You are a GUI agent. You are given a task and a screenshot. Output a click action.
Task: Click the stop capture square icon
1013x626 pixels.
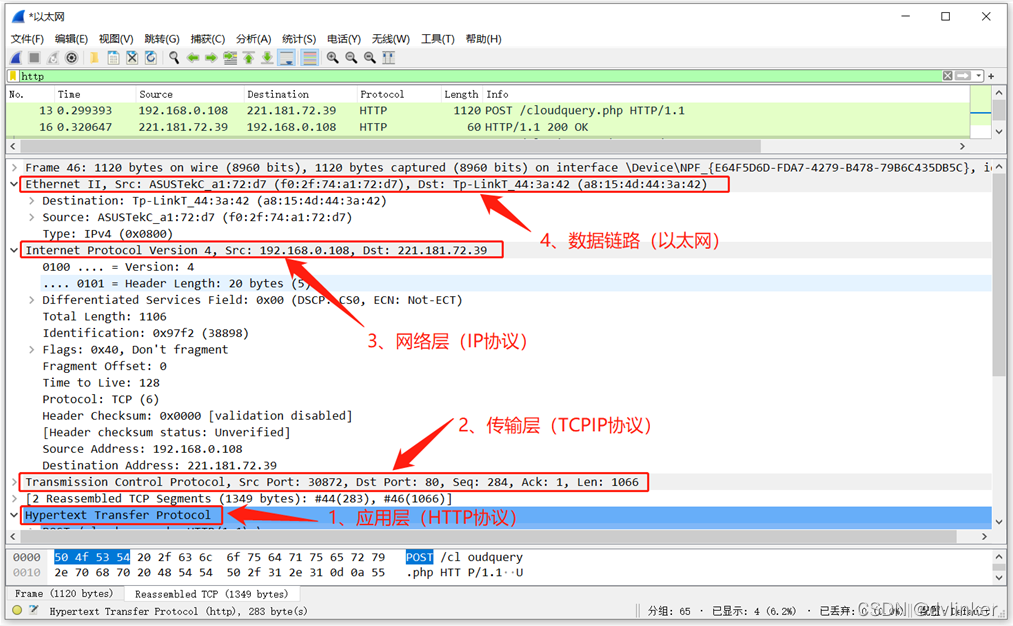34,58
